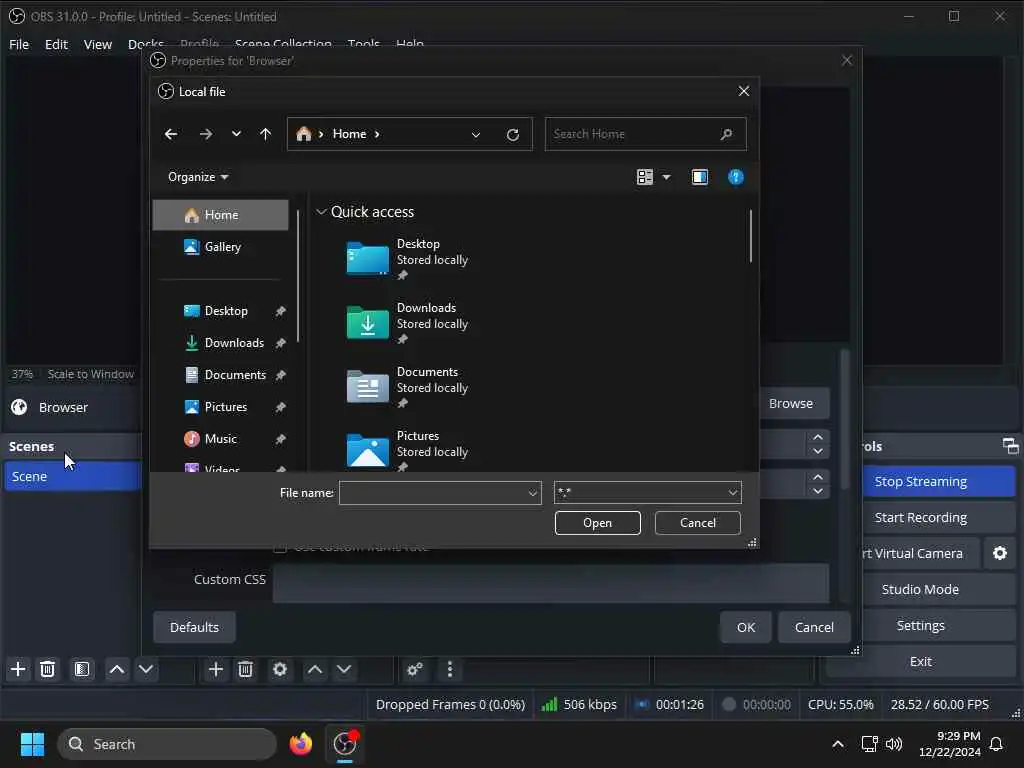Go up one folder level

pos(265,134)
